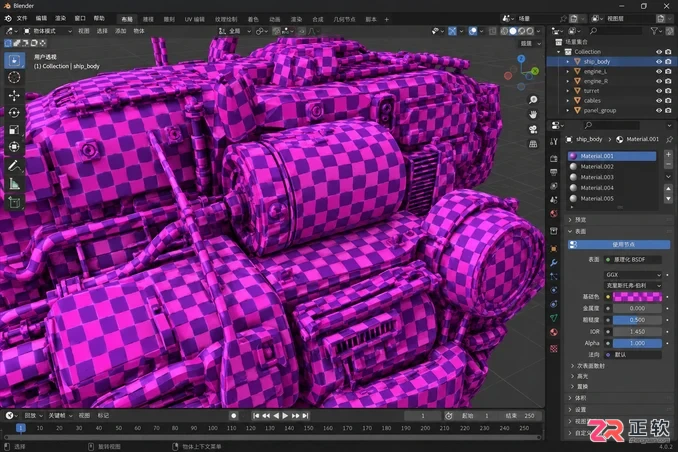Select the Select Box tool
The image size is (678, 452).
coord(14,61)
